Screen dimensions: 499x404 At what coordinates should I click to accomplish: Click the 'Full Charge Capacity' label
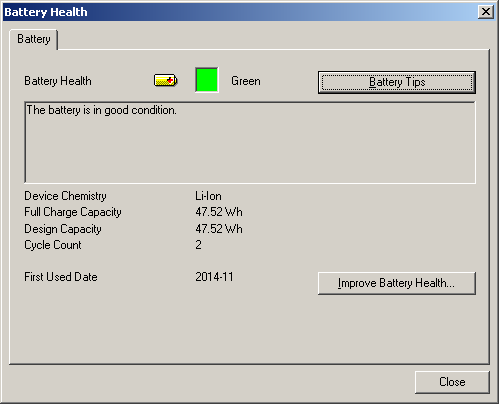[x=73, y=212]
